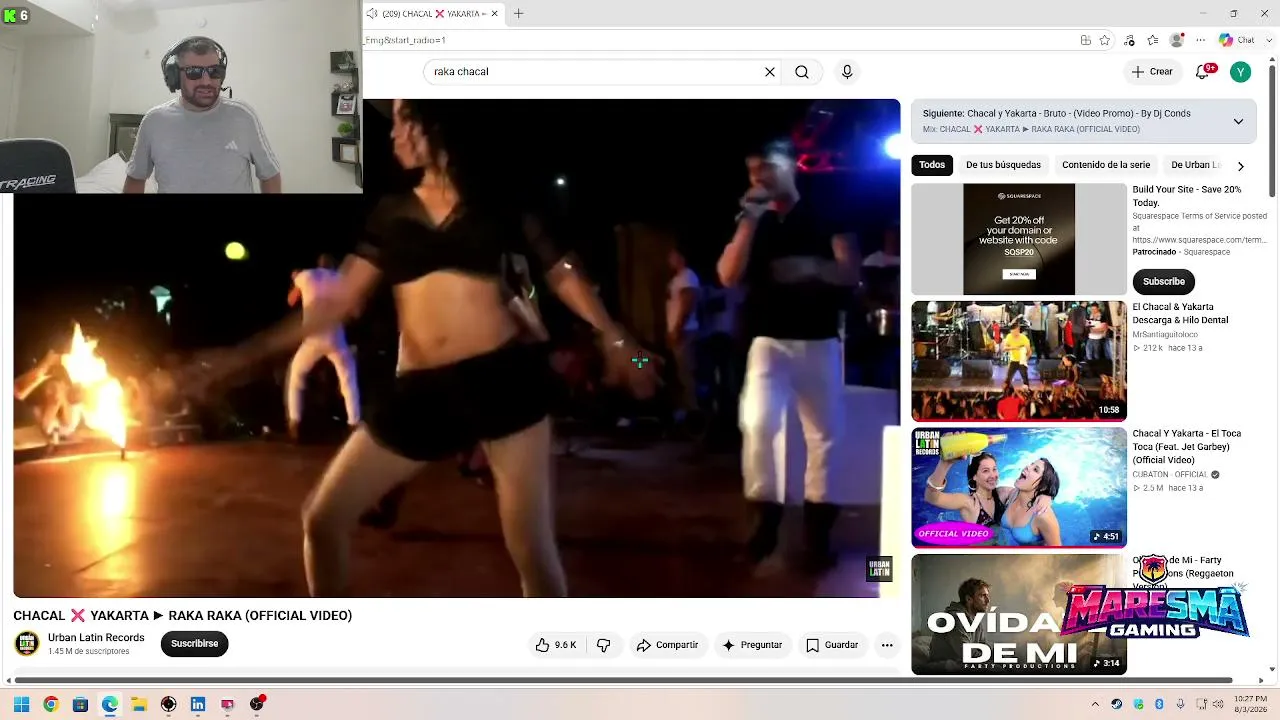This screenshot has width=1280, height=720.
Task: Select the Todos filter chip
Action: click(932, 165)
